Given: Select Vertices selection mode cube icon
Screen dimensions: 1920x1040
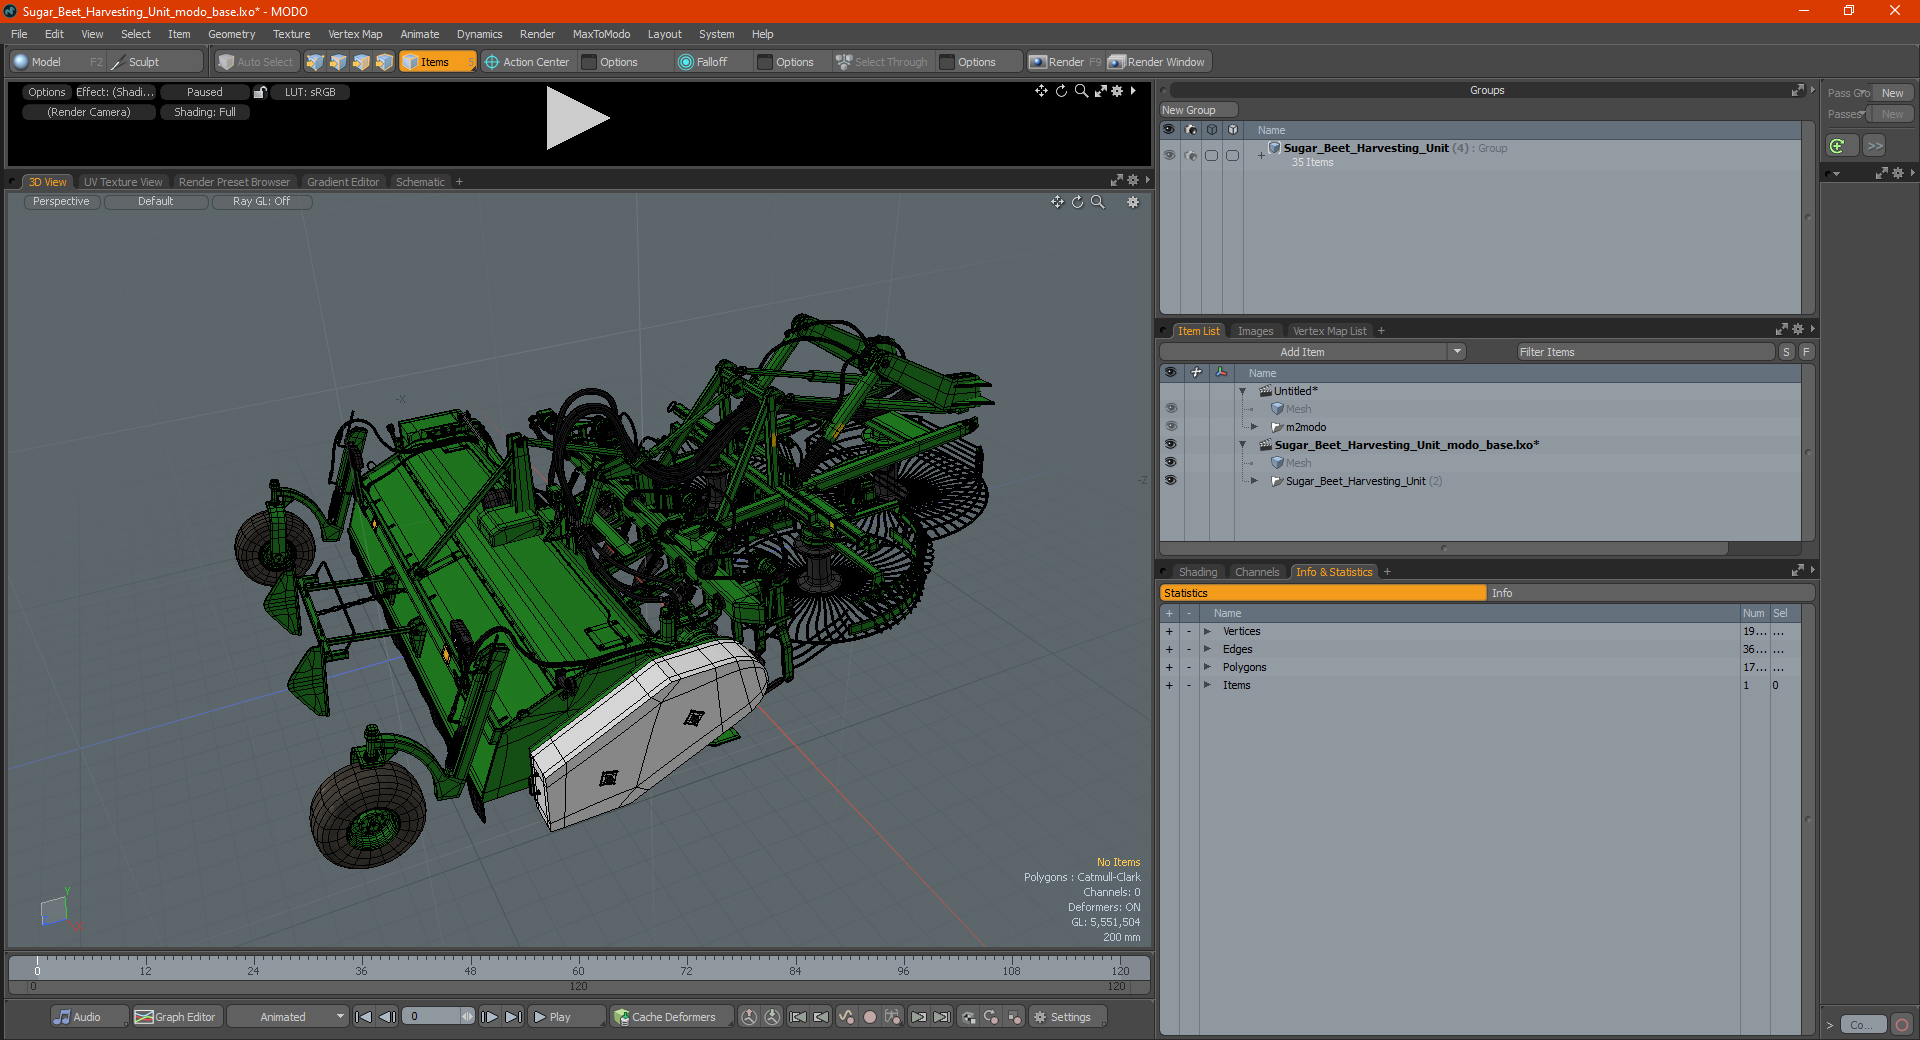Looking at the screenshot, I should click(315, 62).
